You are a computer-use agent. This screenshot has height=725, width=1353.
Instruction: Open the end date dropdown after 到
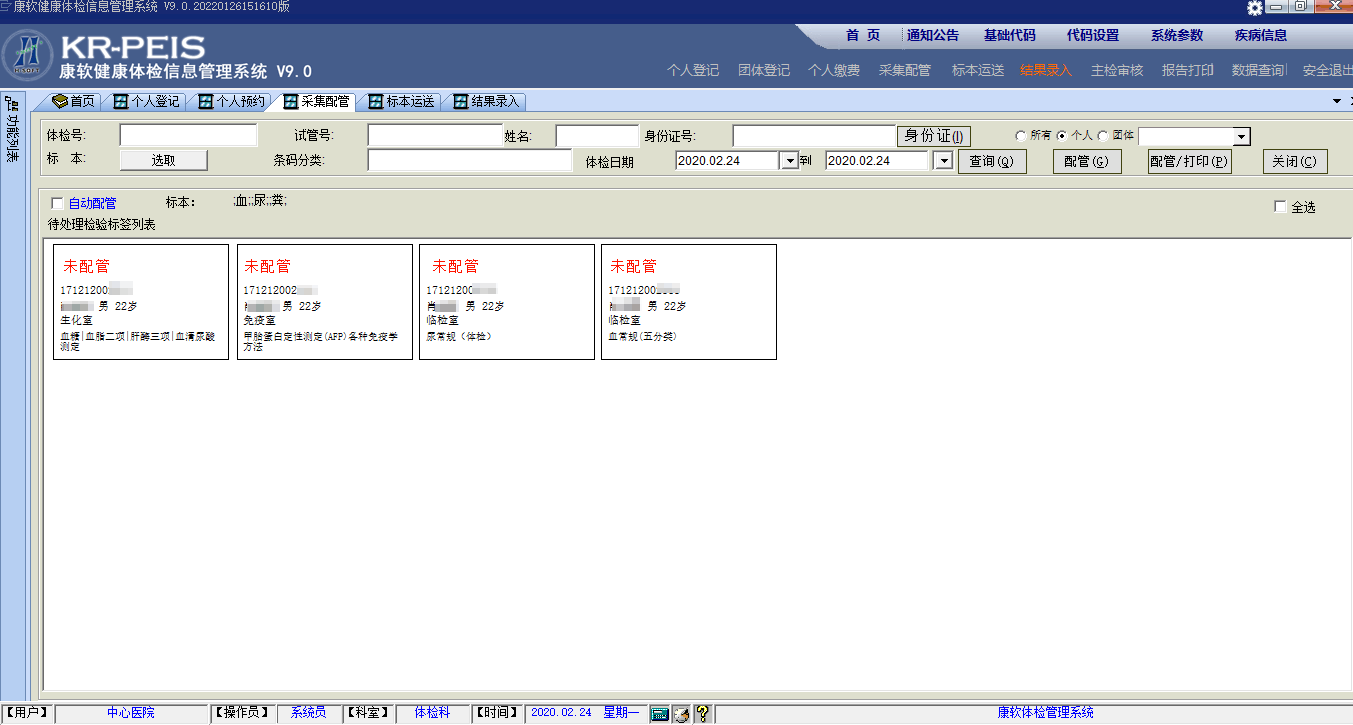pos(943,161)
